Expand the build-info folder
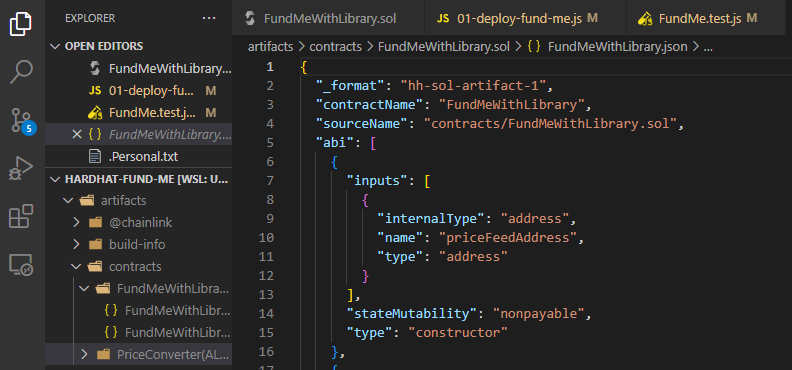Image resolution: width=792 pixels, height=370 pixels. pyautogui.click(x=76, y=245)
